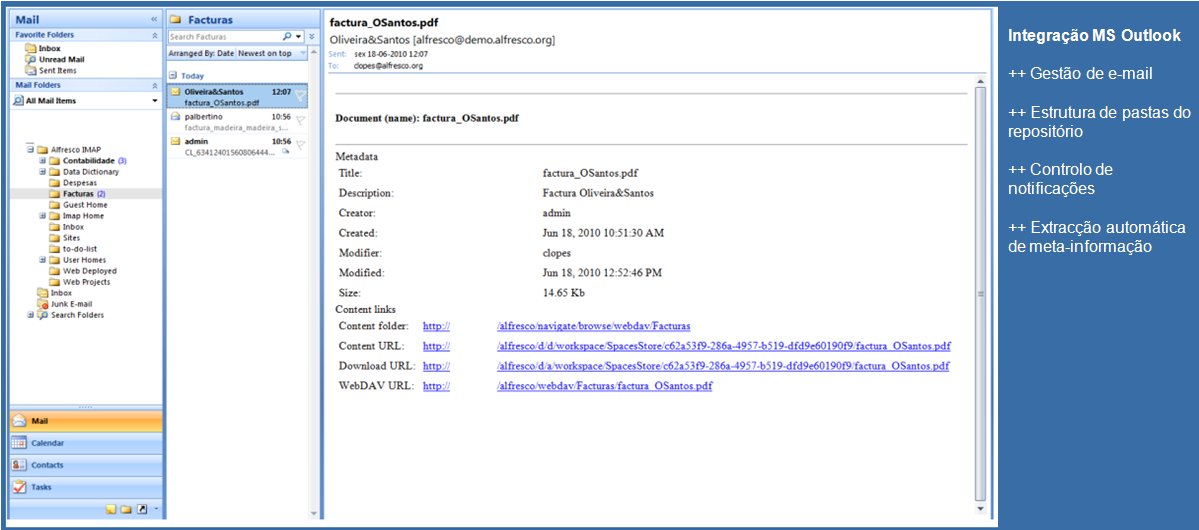Click reading pane scroll-down arrow
Image resolution: width=1199 pixels, height=530 pixels.
[981, 508]
